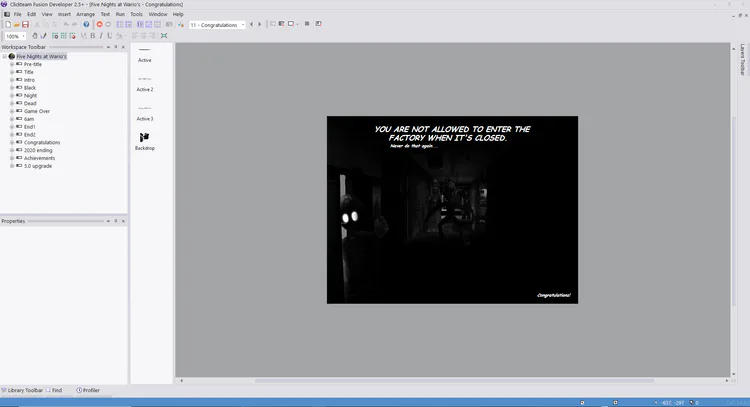750x407 pixels.
Task: Expand the Game Over frame node
Action: 12,111
